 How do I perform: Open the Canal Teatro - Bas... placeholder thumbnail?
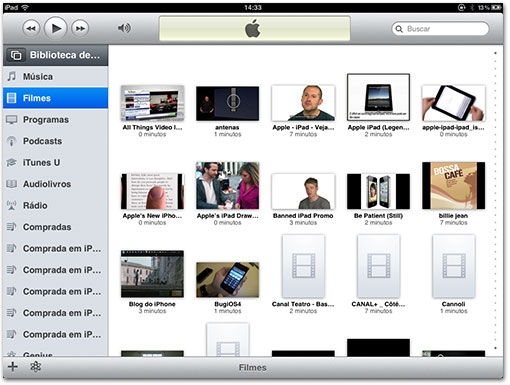click(x=303, y=266)
